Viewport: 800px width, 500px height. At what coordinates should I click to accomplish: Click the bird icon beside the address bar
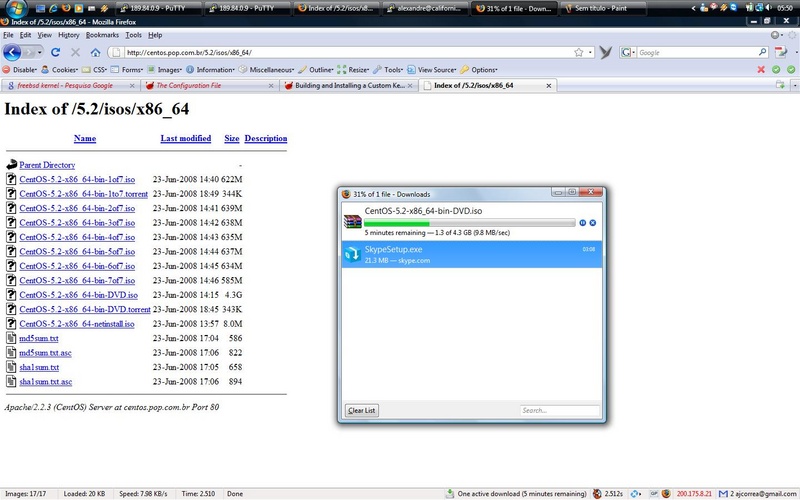tap(606, 52)
